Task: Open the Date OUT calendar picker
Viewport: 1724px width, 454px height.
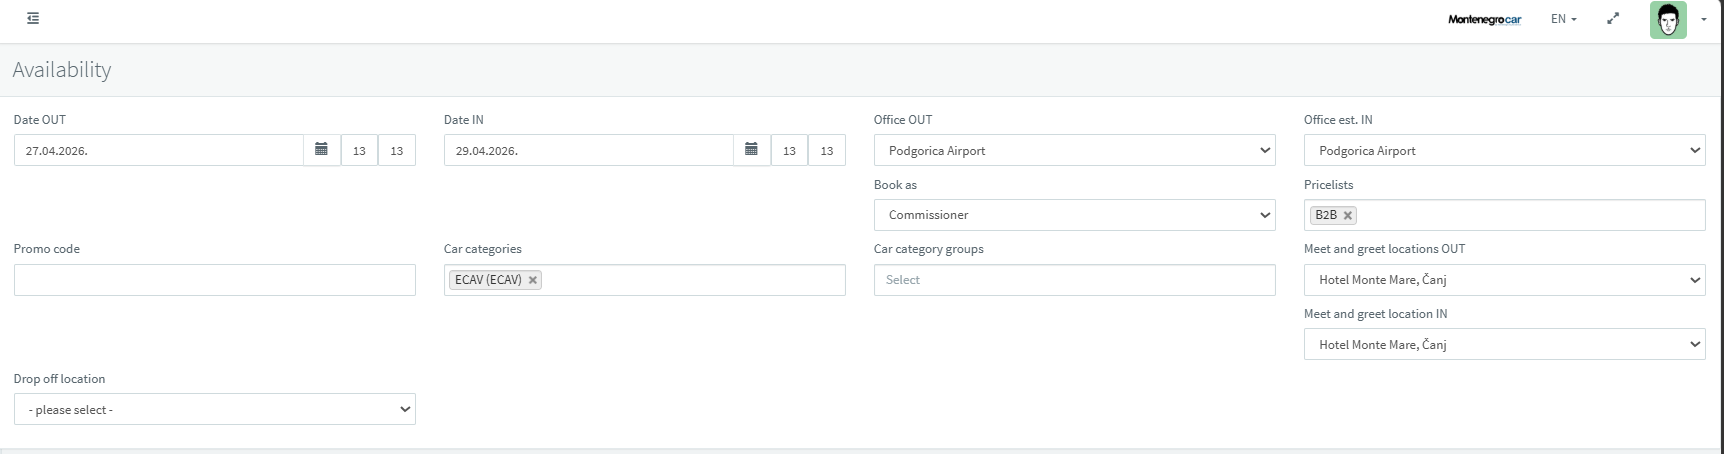Action: (321, 150)
